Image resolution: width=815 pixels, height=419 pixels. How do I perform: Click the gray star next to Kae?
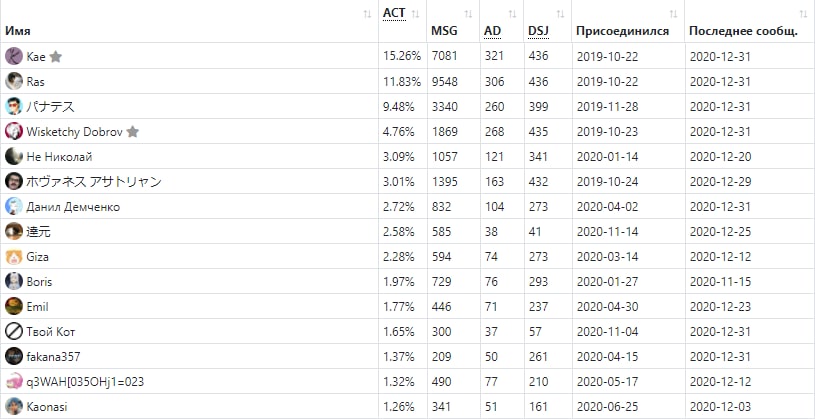coord(56,57)
